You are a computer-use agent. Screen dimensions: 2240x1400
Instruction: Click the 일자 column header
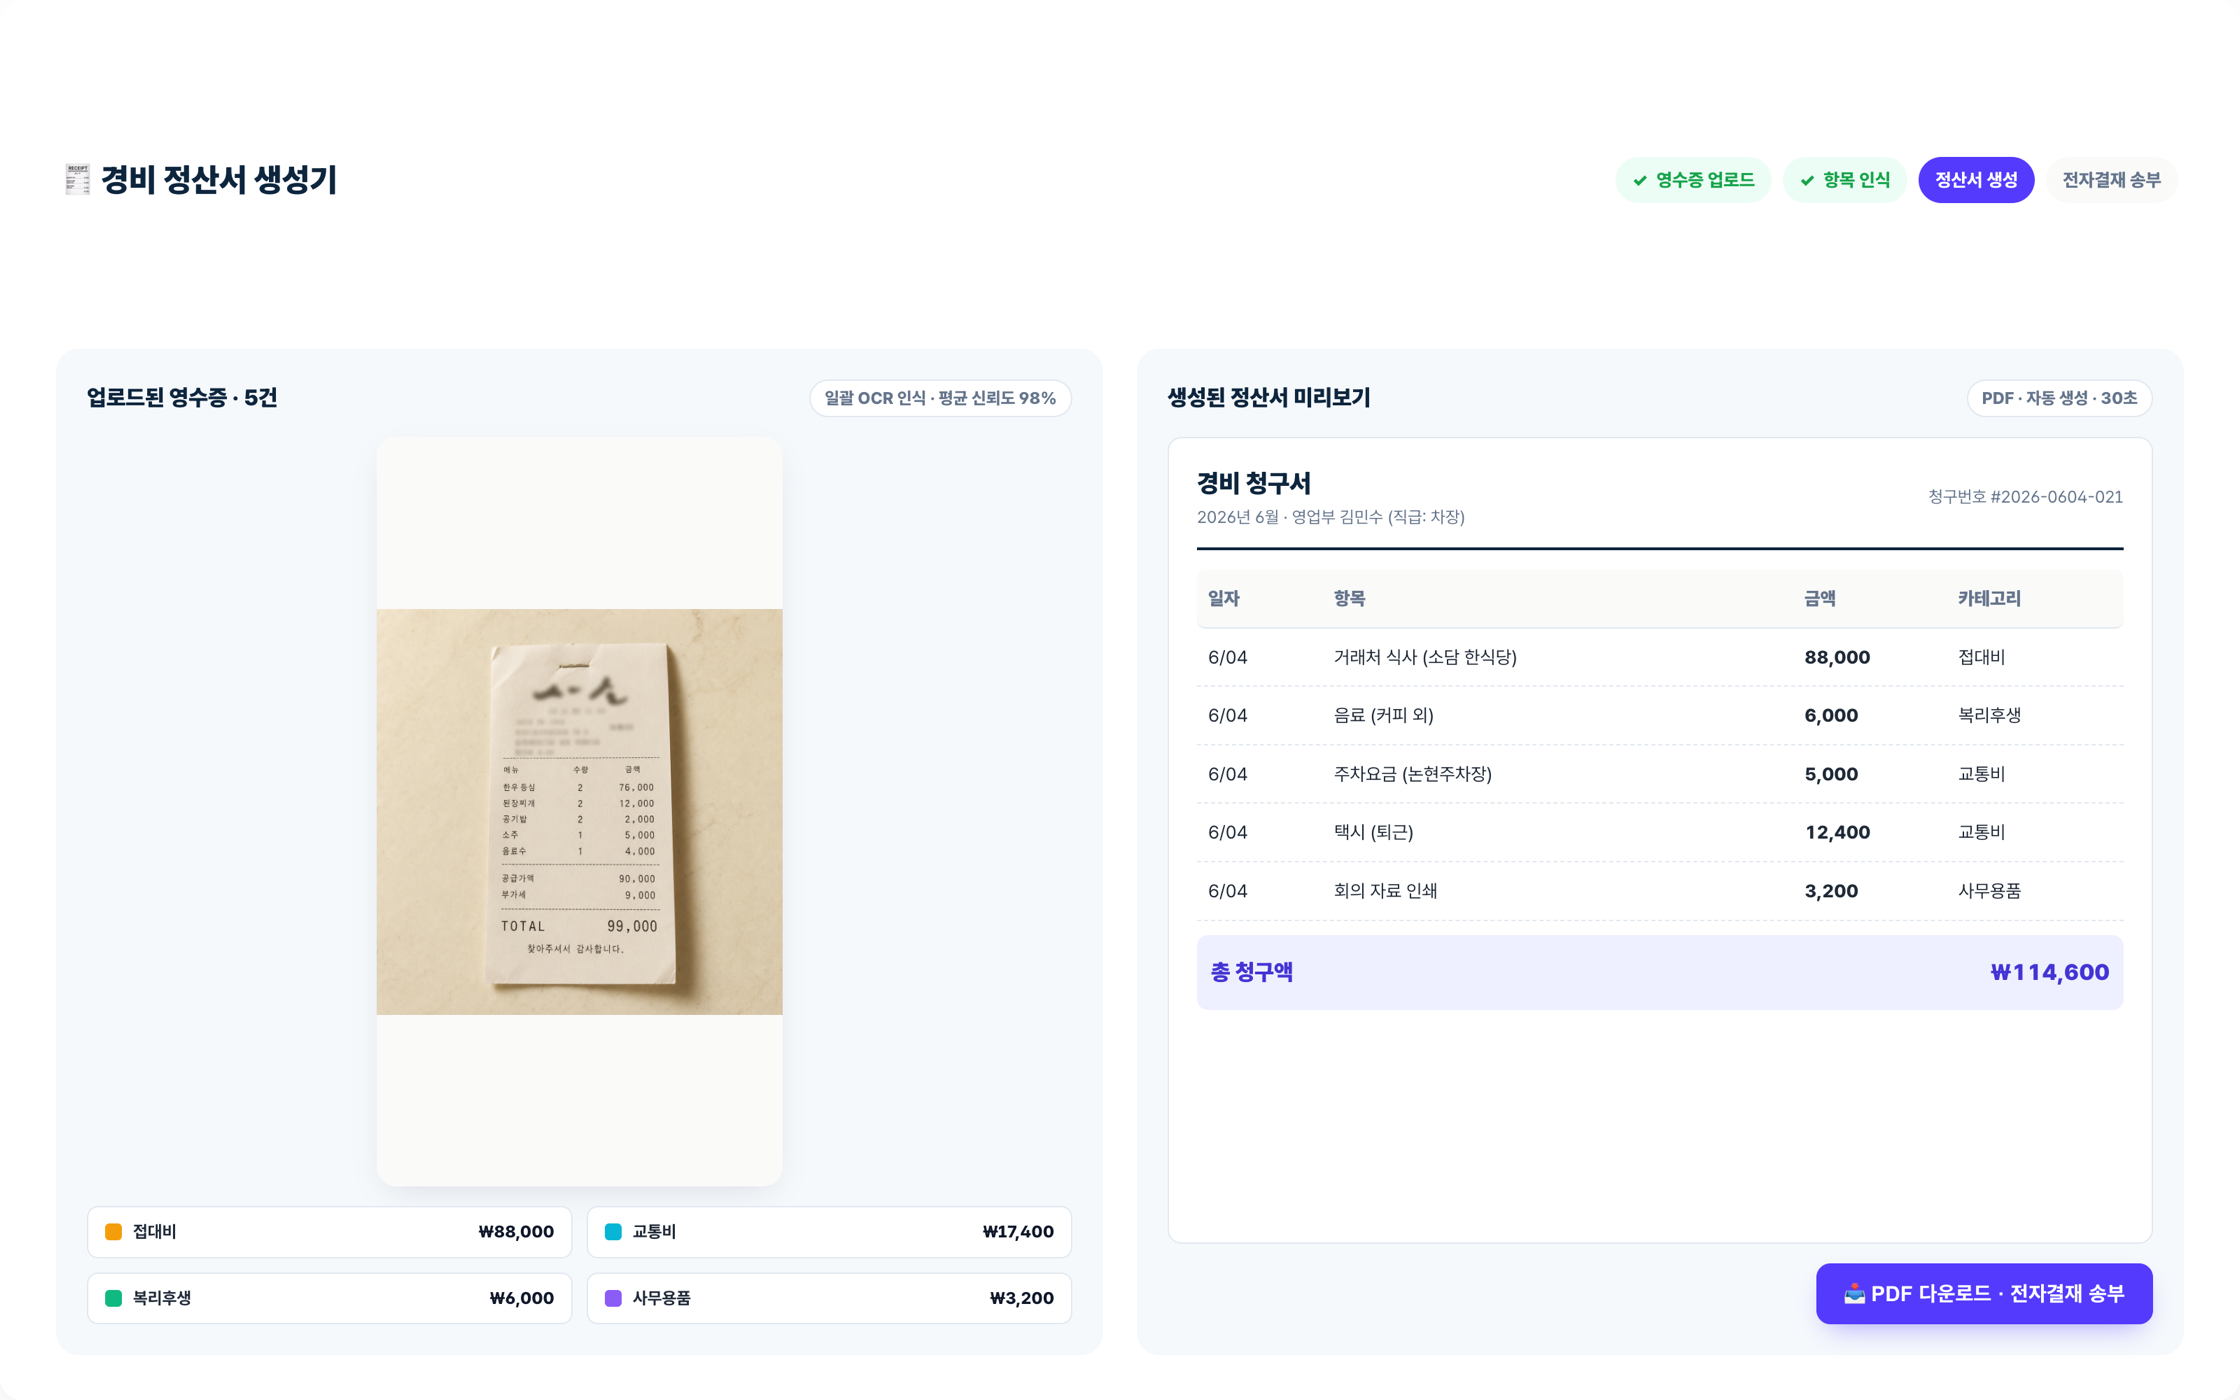pos(1223,598)
